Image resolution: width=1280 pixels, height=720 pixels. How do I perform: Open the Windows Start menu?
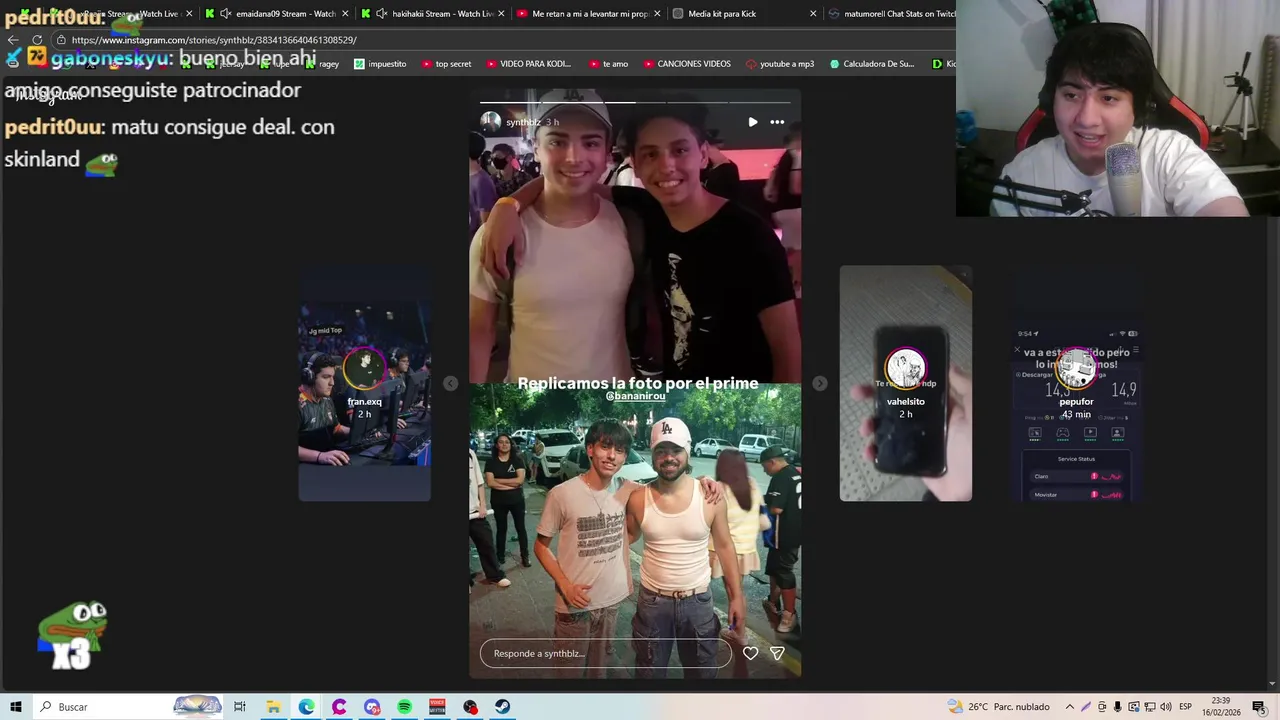coord(15,707)
